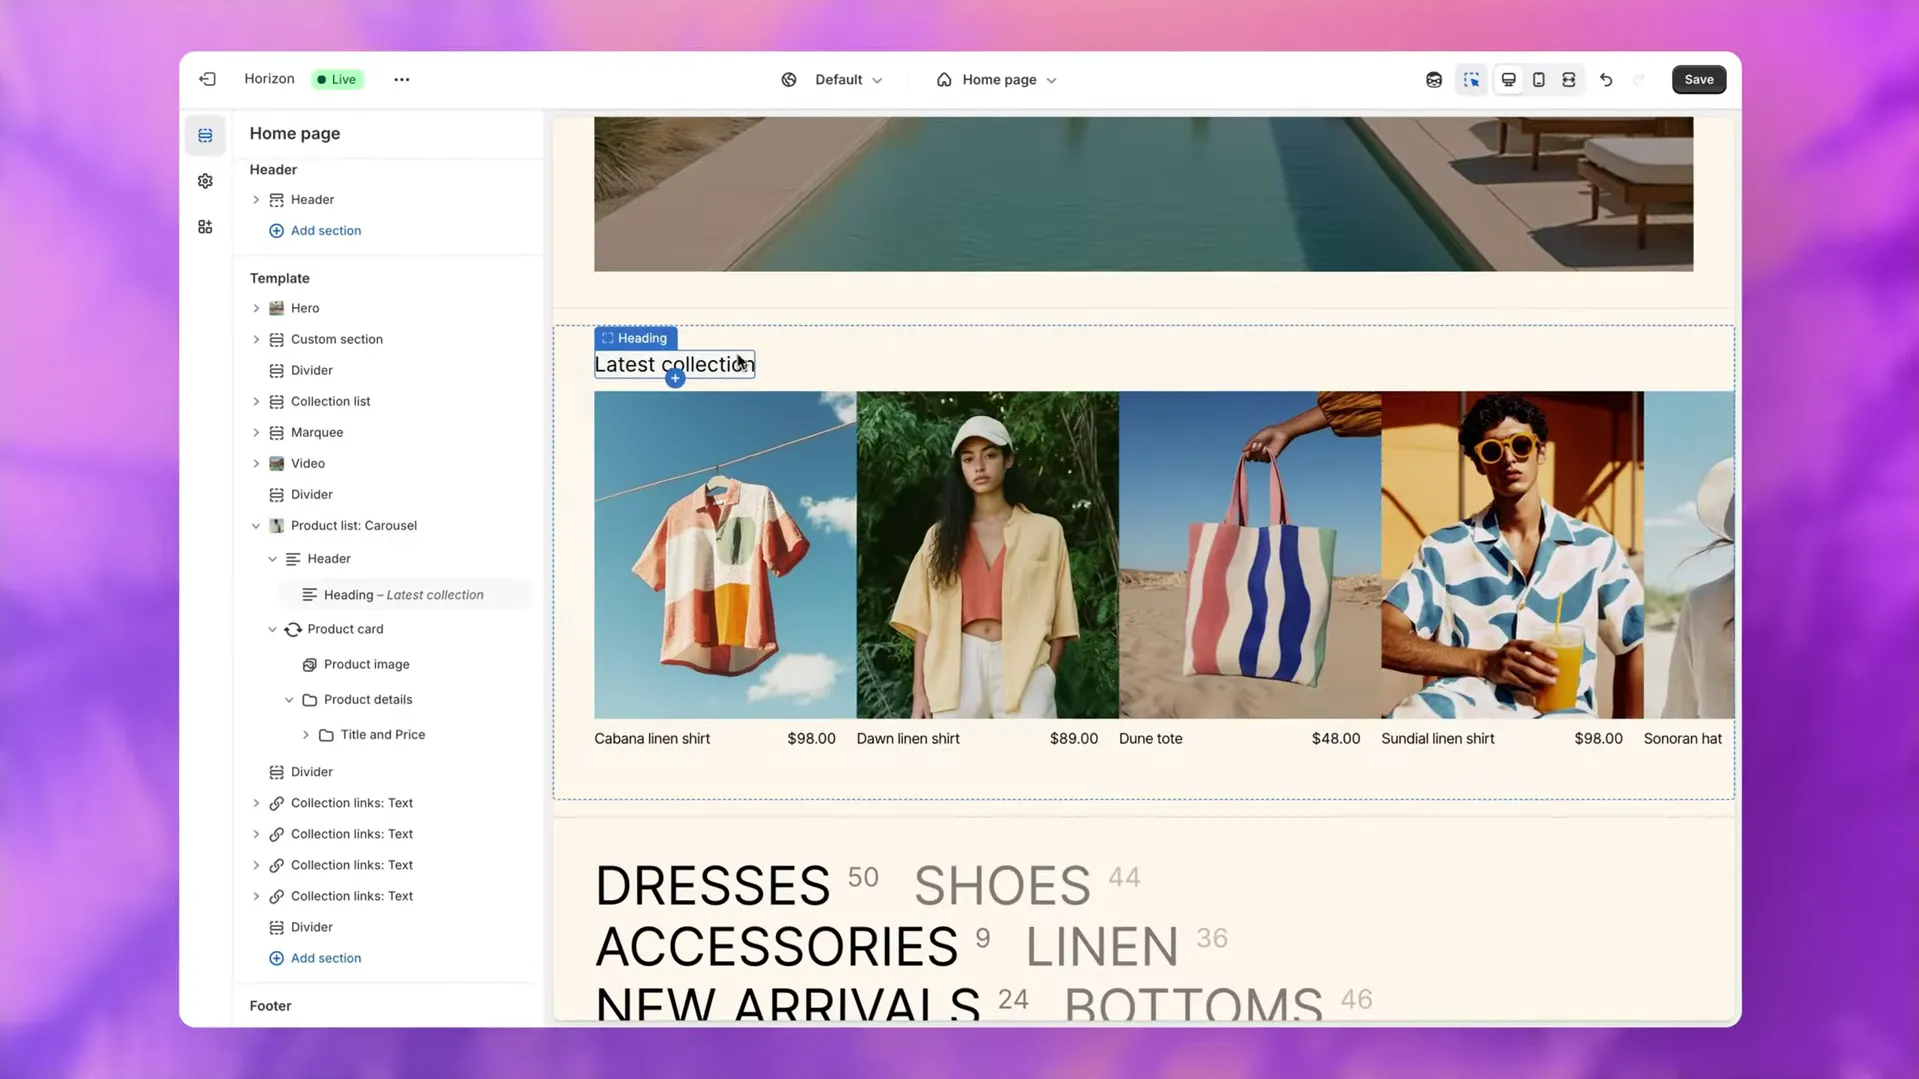Viewport: 1919px width, 1079px height.
Task: Open Theme settings gear in sidebar
Action: 205,181
